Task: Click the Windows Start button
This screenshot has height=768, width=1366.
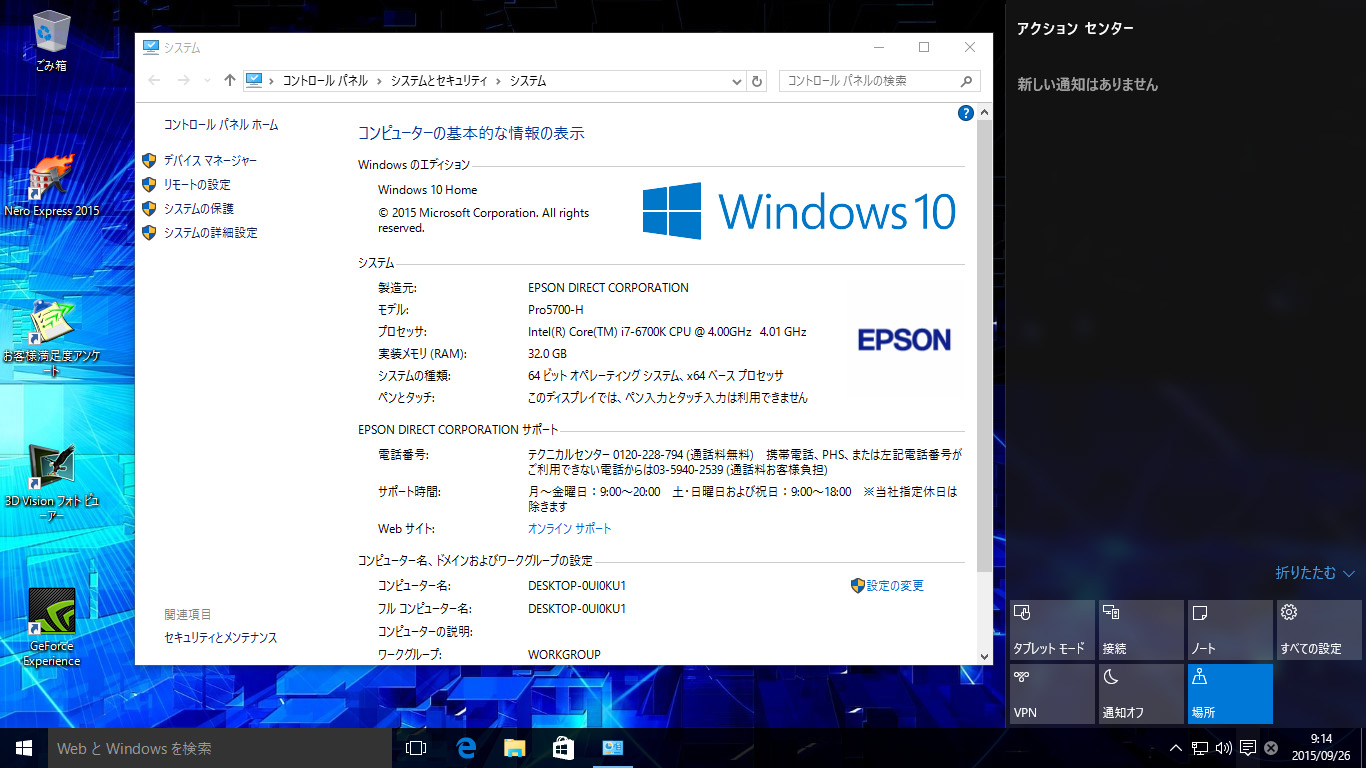Action: click(x=24, y=748)
